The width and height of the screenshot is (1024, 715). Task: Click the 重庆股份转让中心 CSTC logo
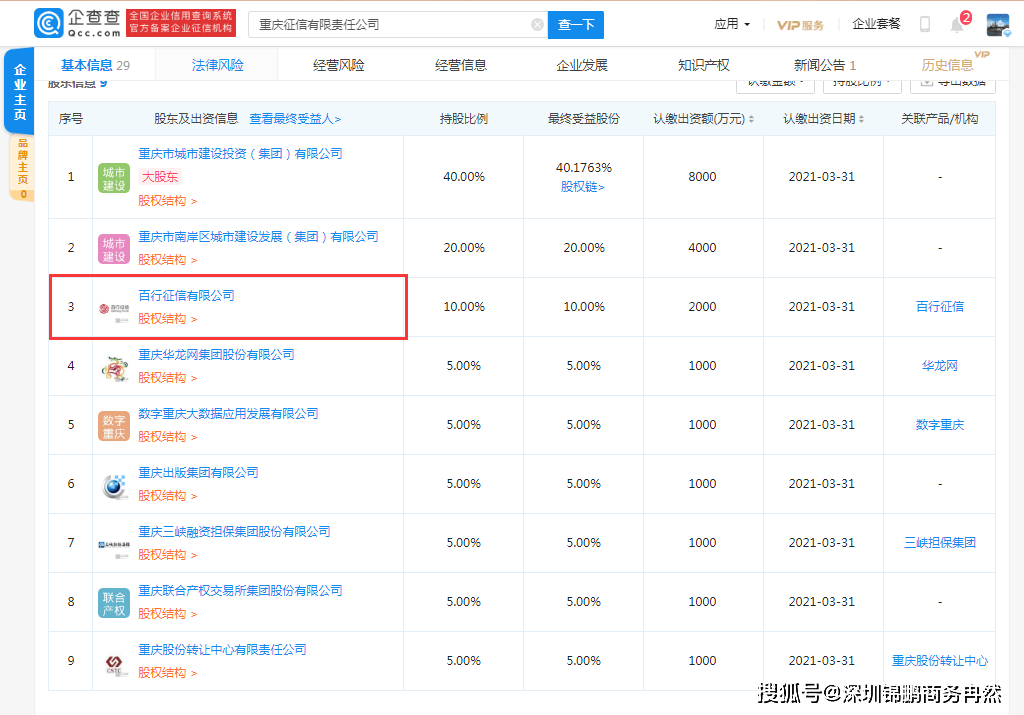point(114,664)
